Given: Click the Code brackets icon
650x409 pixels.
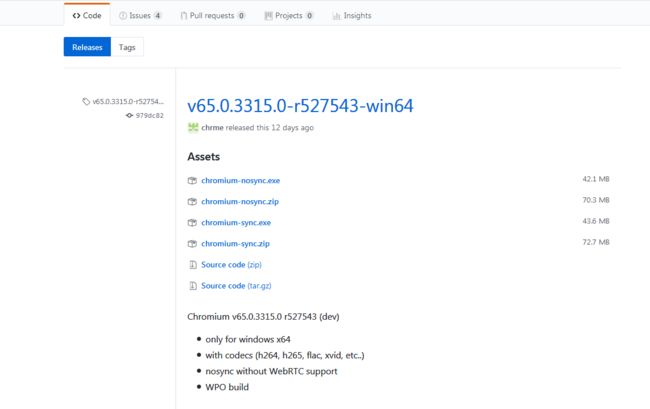Looking at the screenshot, I should (76, 16).
